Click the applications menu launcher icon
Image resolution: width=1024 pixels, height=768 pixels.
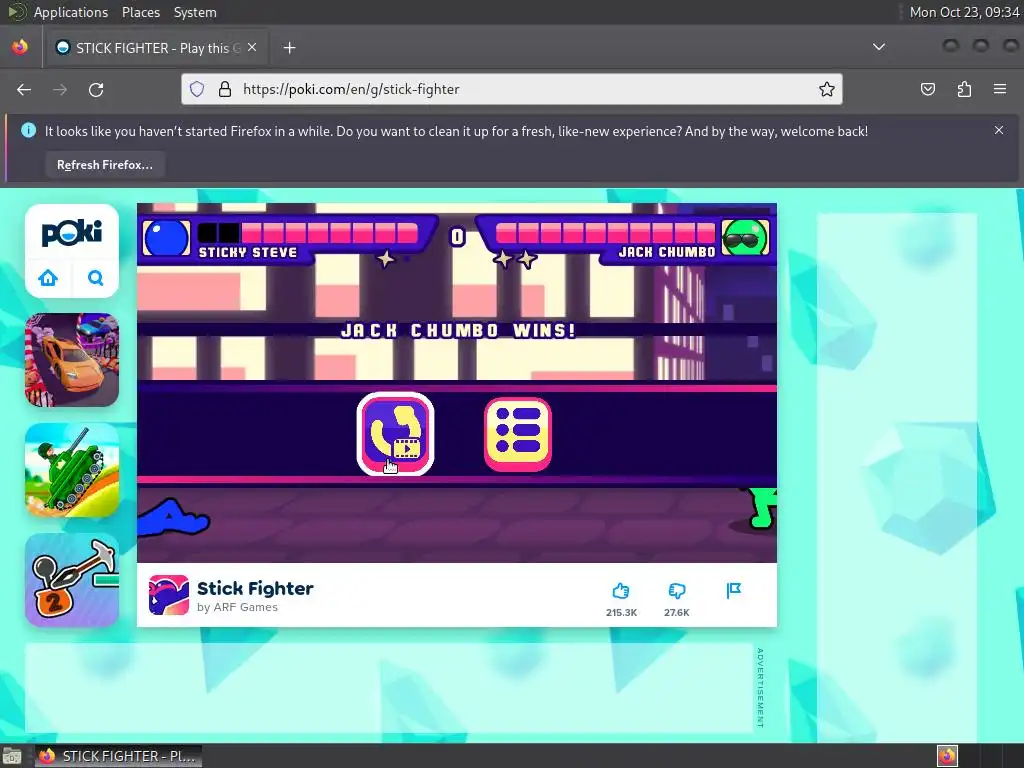(x=16, y=12)
